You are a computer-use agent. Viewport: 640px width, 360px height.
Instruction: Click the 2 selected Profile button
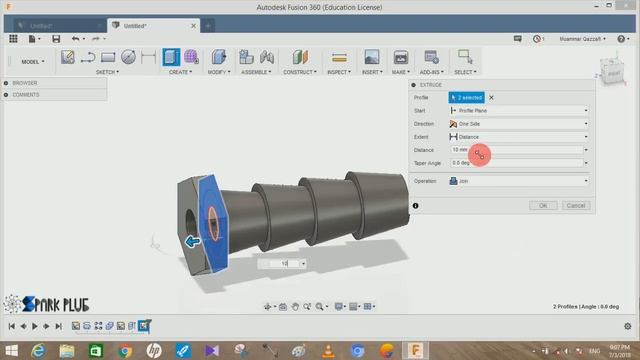(x=467, y=98)
